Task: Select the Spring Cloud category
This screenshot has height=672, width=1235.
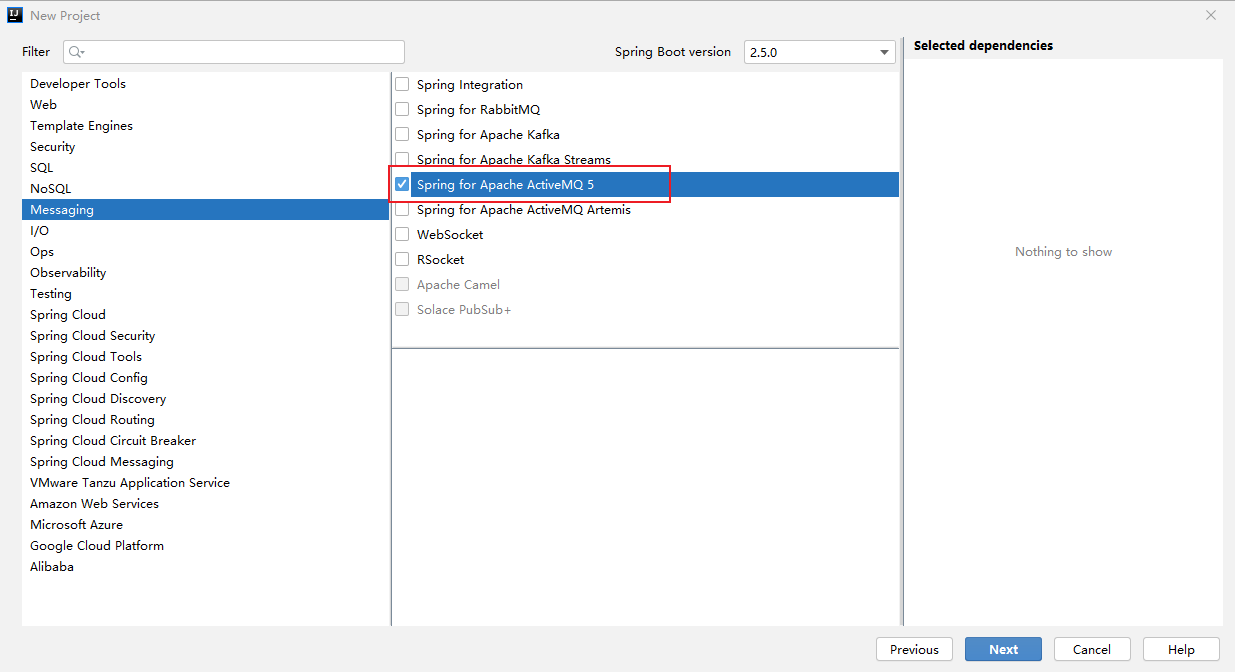Action: pyautogui.click(x=205, y=315)
